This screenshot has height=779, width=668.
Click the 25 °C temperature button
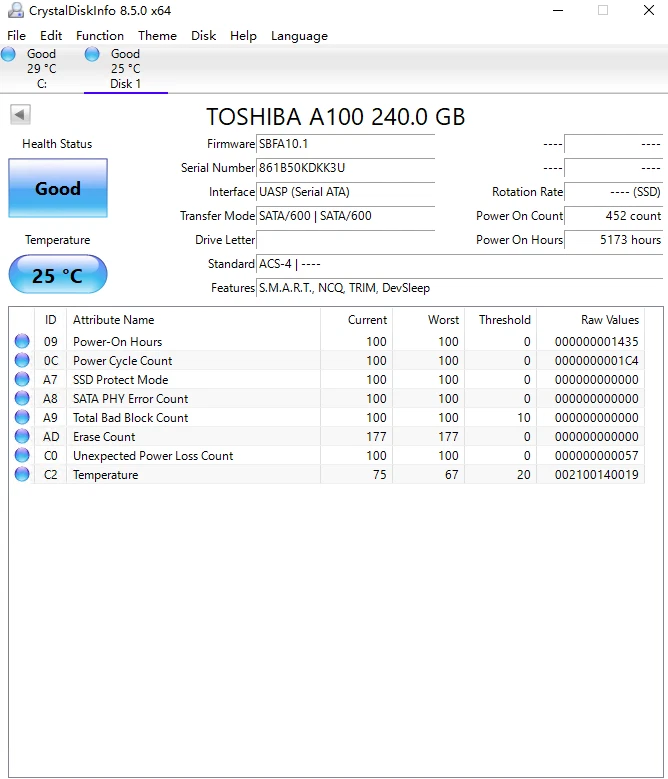coord(58,275)
